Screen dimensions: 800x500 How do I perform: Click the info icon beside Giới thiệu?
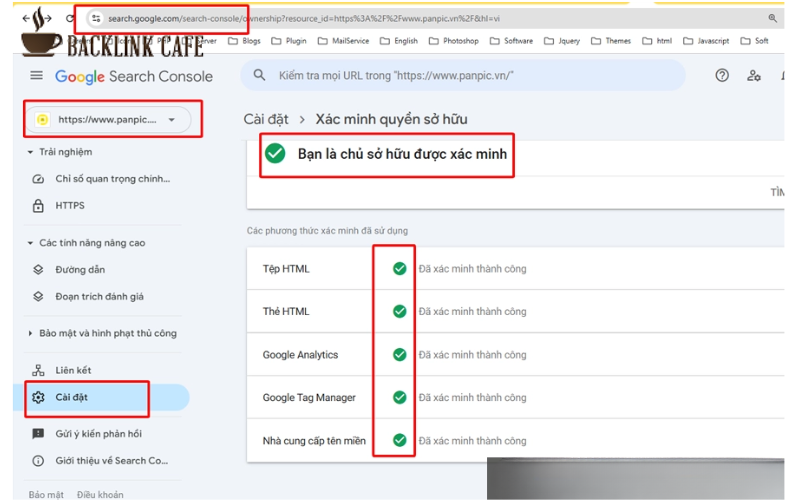[x=38, y=461]
